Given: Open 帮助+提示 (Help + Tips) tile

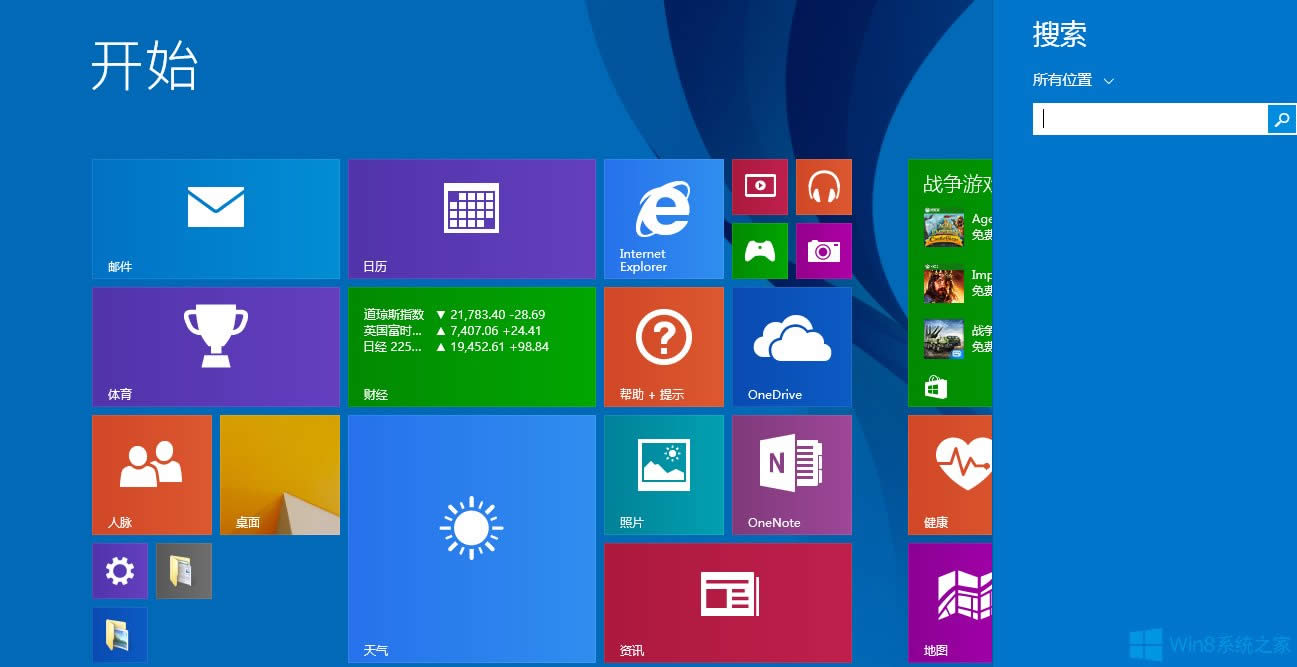Looking at the screenshot, I should [x=663, y=346].
